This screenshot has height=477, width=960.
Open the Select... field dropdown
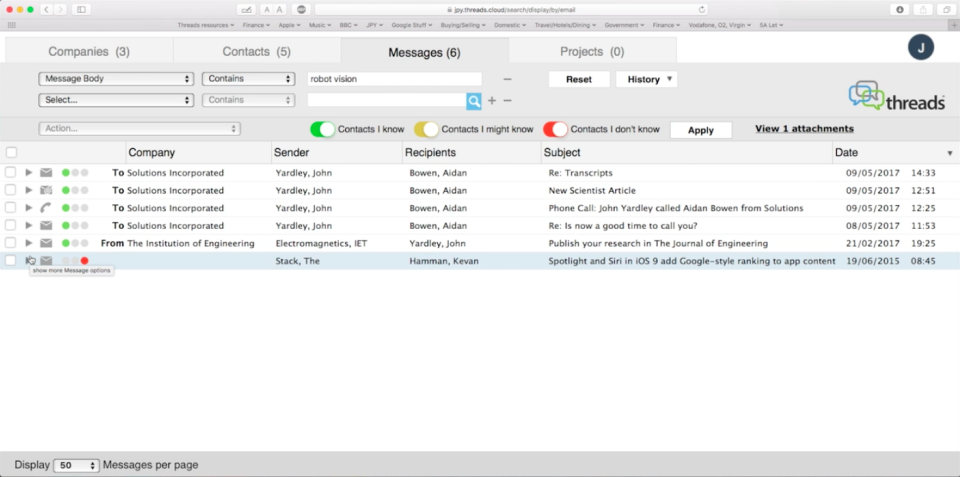click(x=116, y=100)
